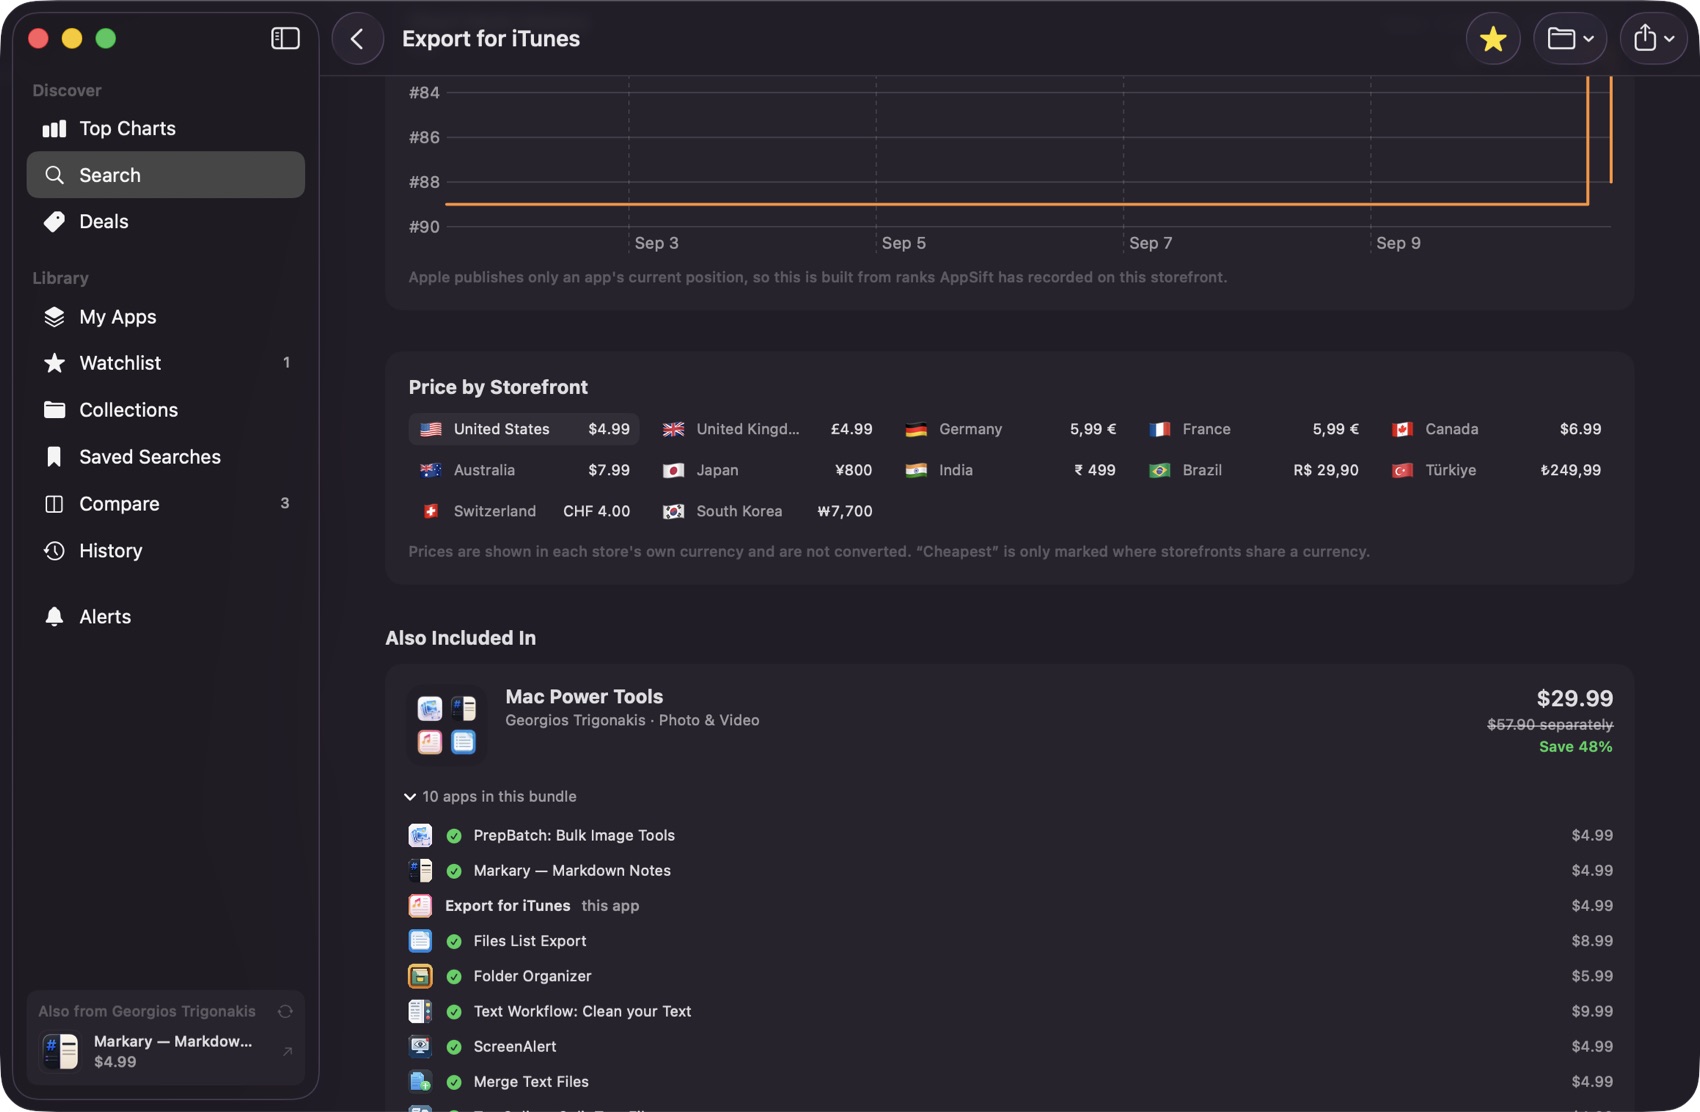Screen dimensions: 1700x1112
Task: Click the Text Workflow app icon
Action: (420, 1011)
